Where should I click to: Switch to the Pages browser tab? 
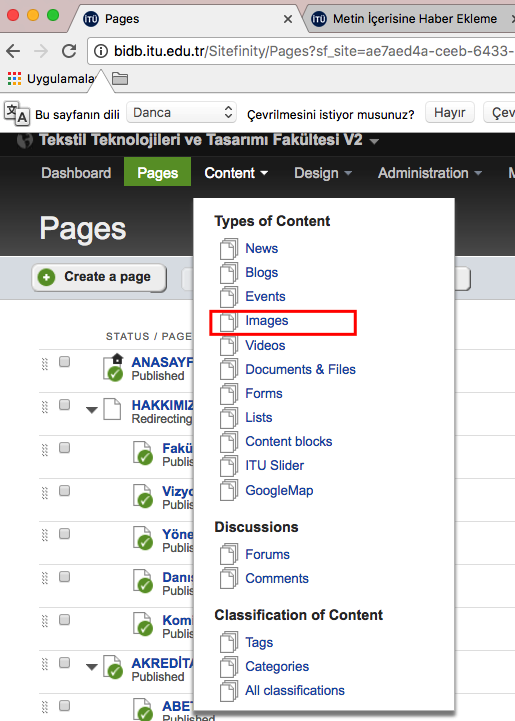click(186, 19)
